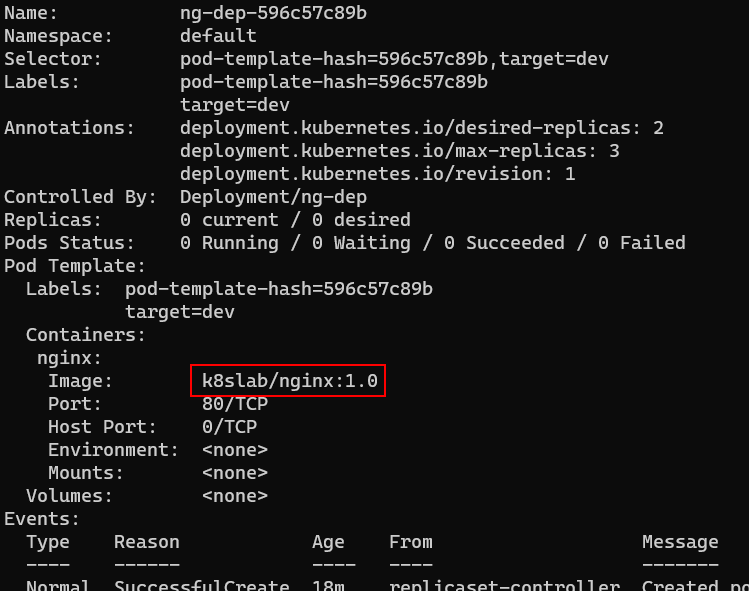The width and height of the screenshot is (749, 591).
Task: Click the Reason column header in Events
Action: pyautogui.click(x=146, y=542)
